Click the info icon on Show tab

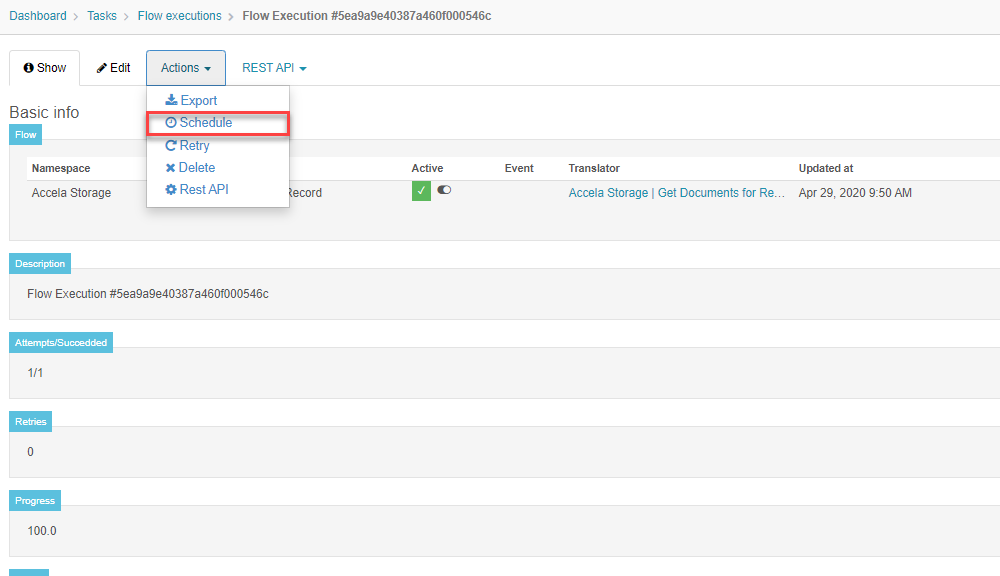point(29,68)
